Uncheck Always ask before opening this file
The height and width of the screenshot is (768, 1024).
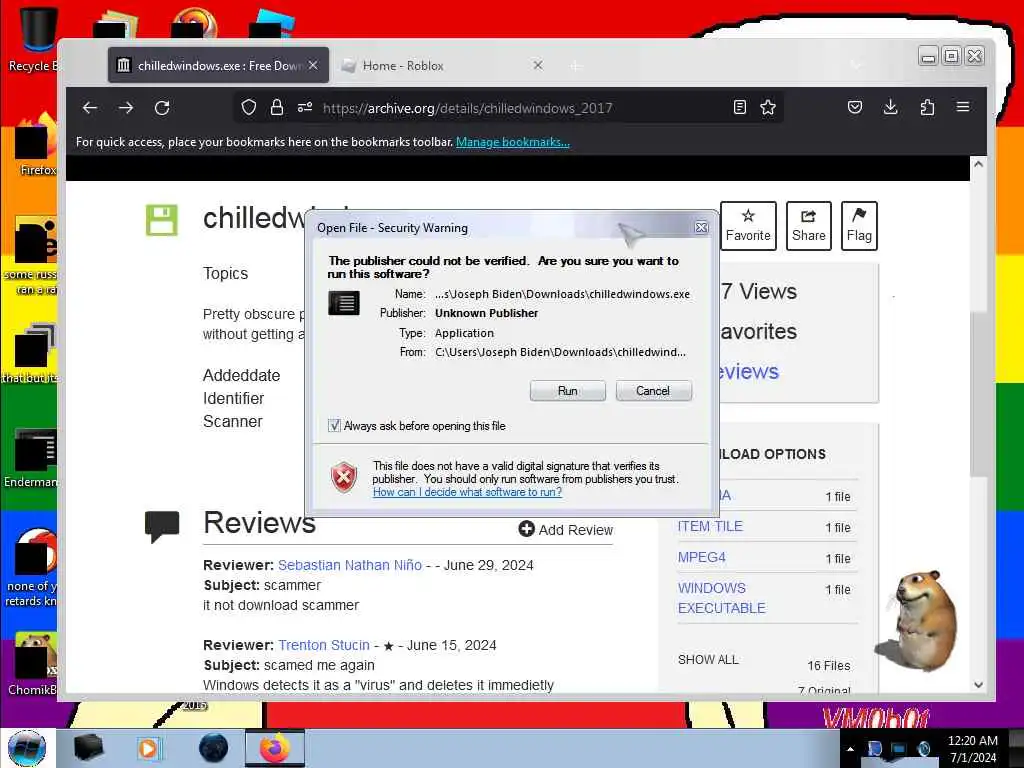click(334, 426)
